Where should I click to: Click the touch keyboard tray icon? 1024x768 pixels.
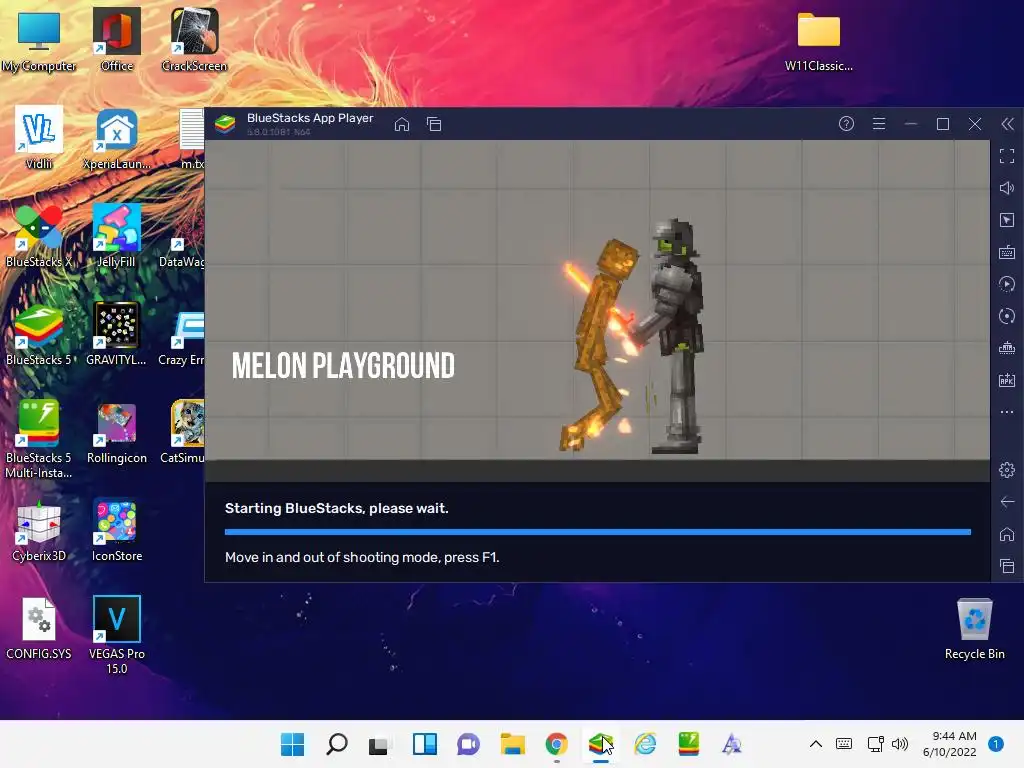click(x=844, y=744)
